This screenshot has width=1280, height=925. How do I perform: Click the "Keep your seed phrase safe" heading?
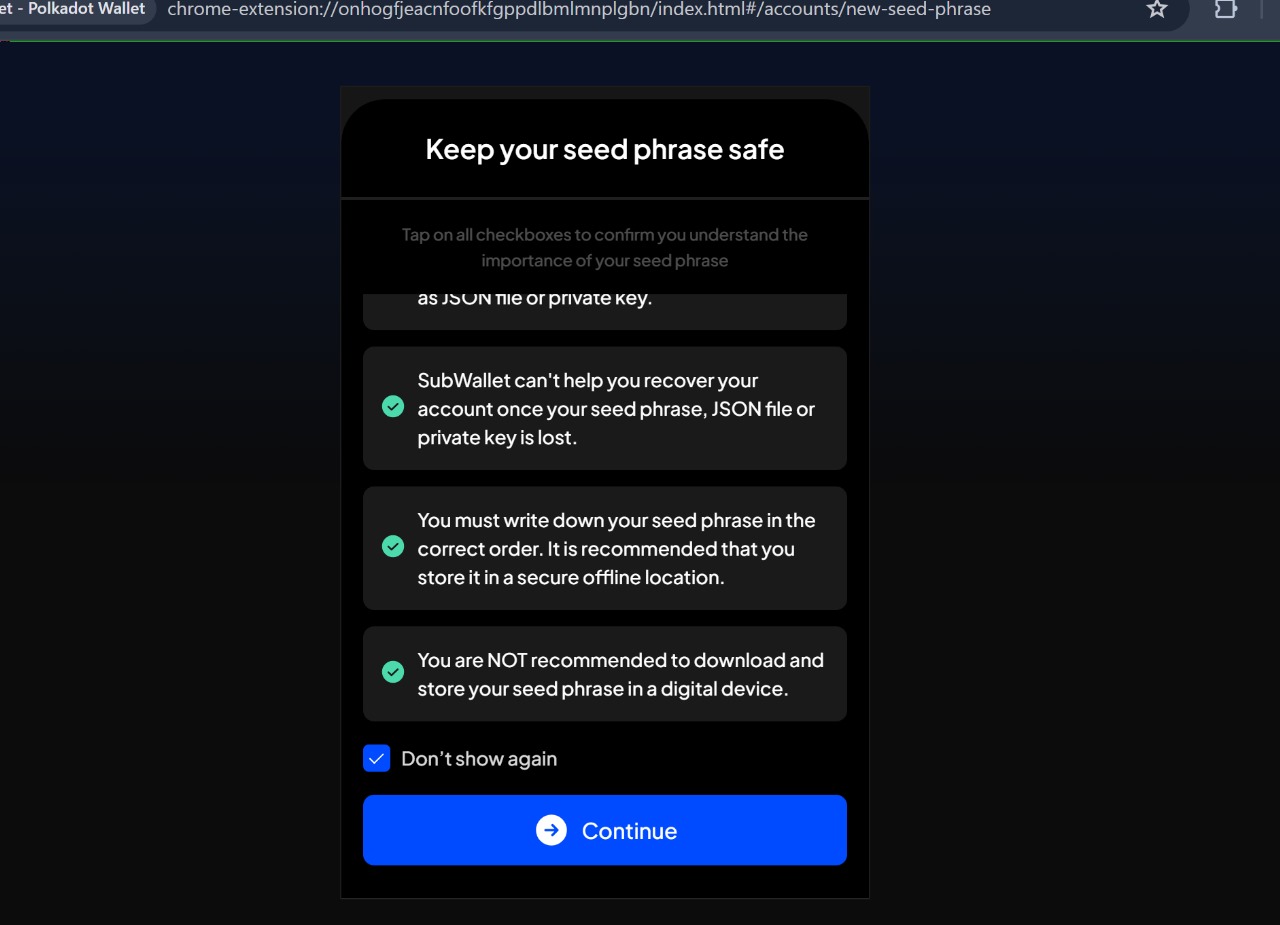click(x=605, y=149)
